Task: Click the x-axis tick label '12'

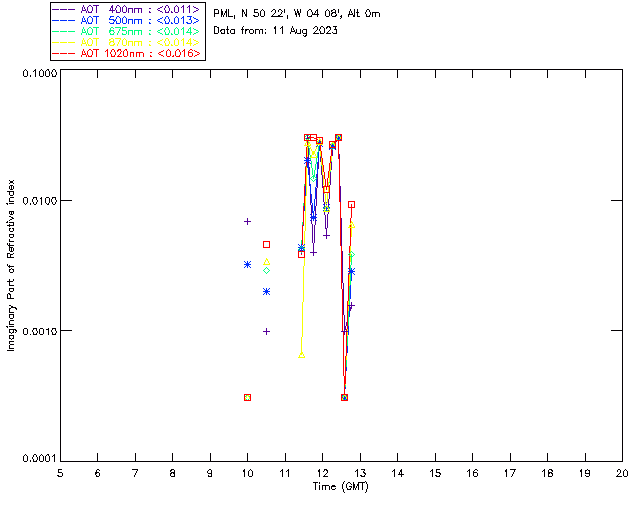Action: pyautogui.click(x=322, y=473)
